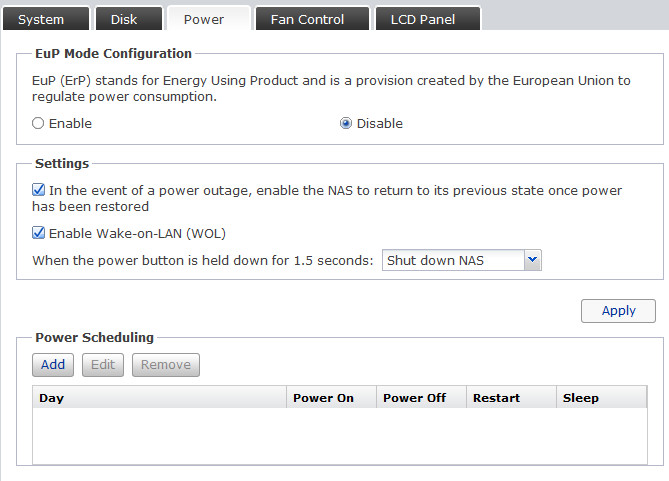Select the EuP Disable radio button

click(347, 124)
